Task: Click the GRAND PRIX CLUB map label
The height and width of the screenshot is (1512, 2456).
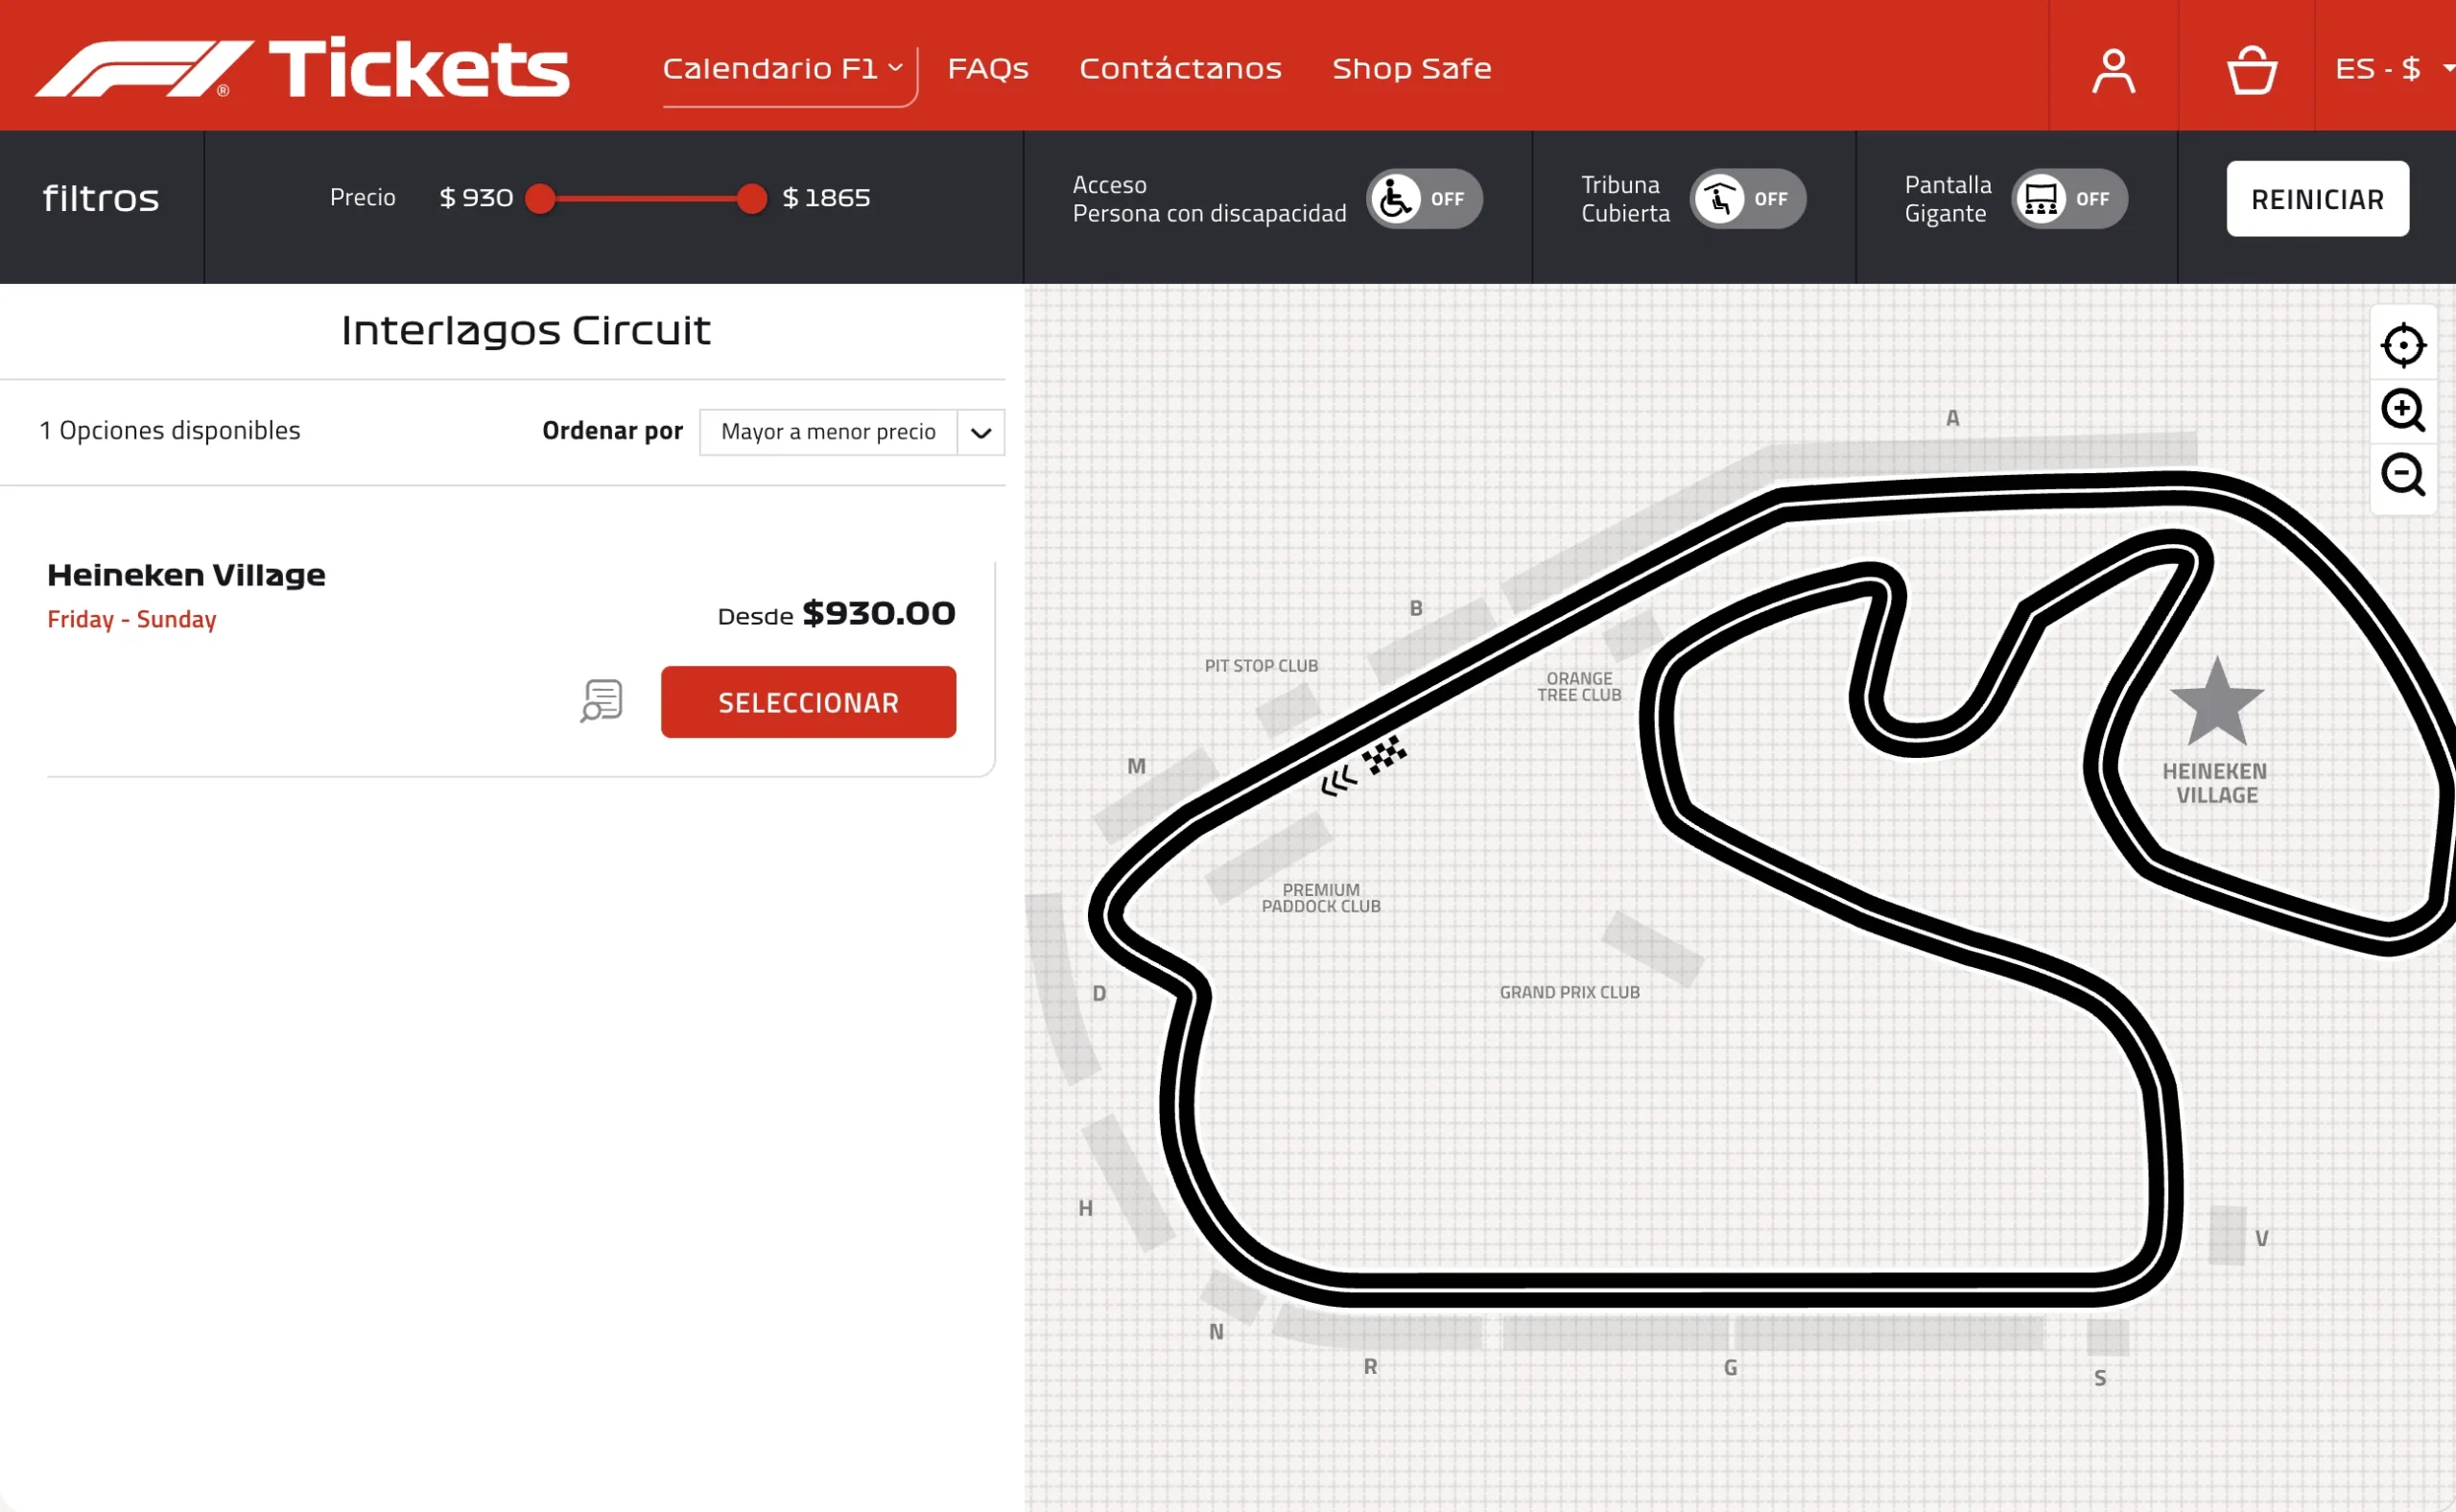Action: click(1569, 993)
